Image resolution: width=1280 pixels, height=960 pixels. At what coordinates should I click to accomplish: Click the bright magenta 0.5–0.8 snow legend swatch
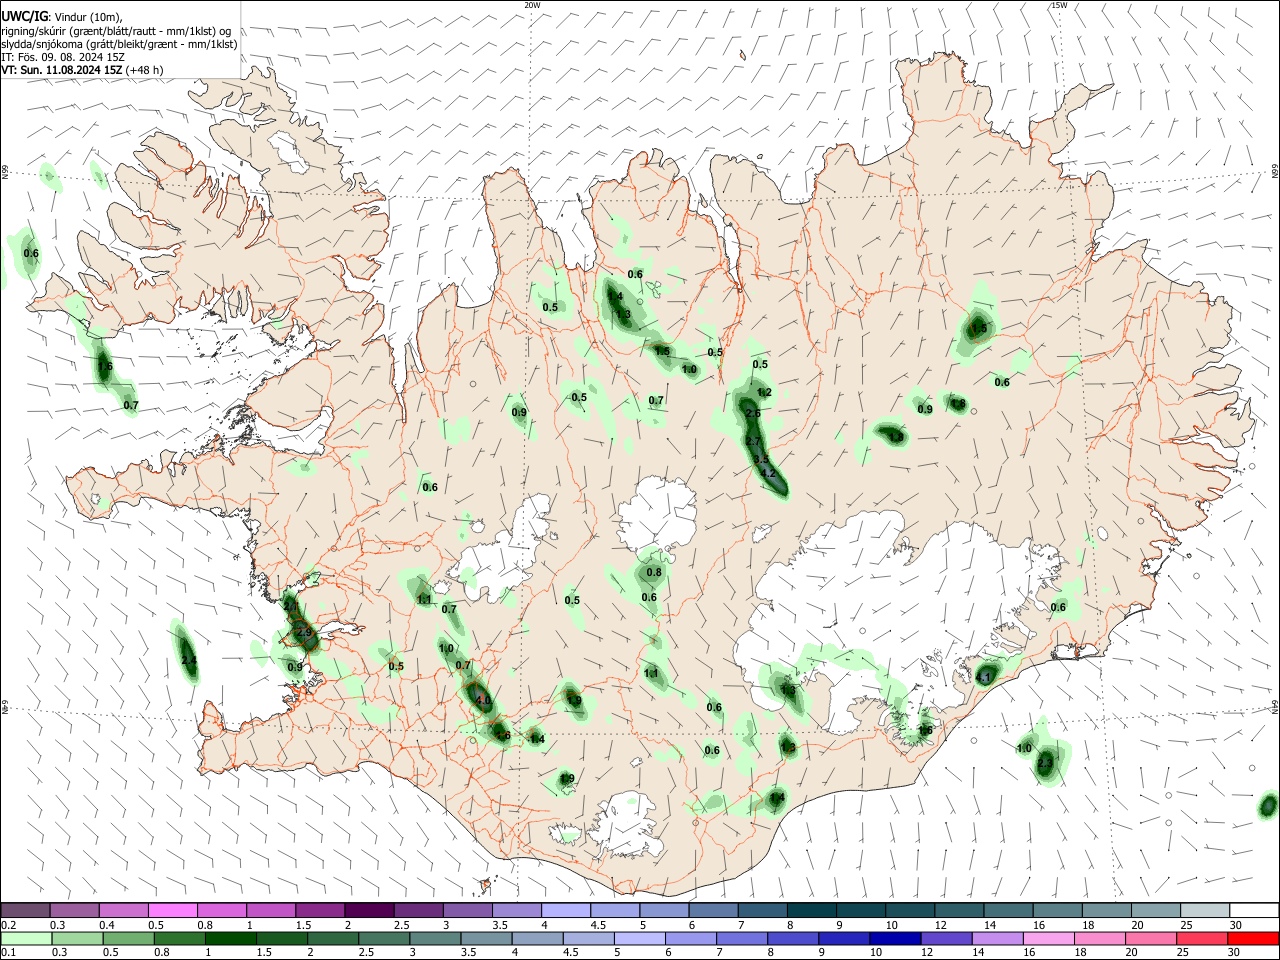(x=172, y=910)
